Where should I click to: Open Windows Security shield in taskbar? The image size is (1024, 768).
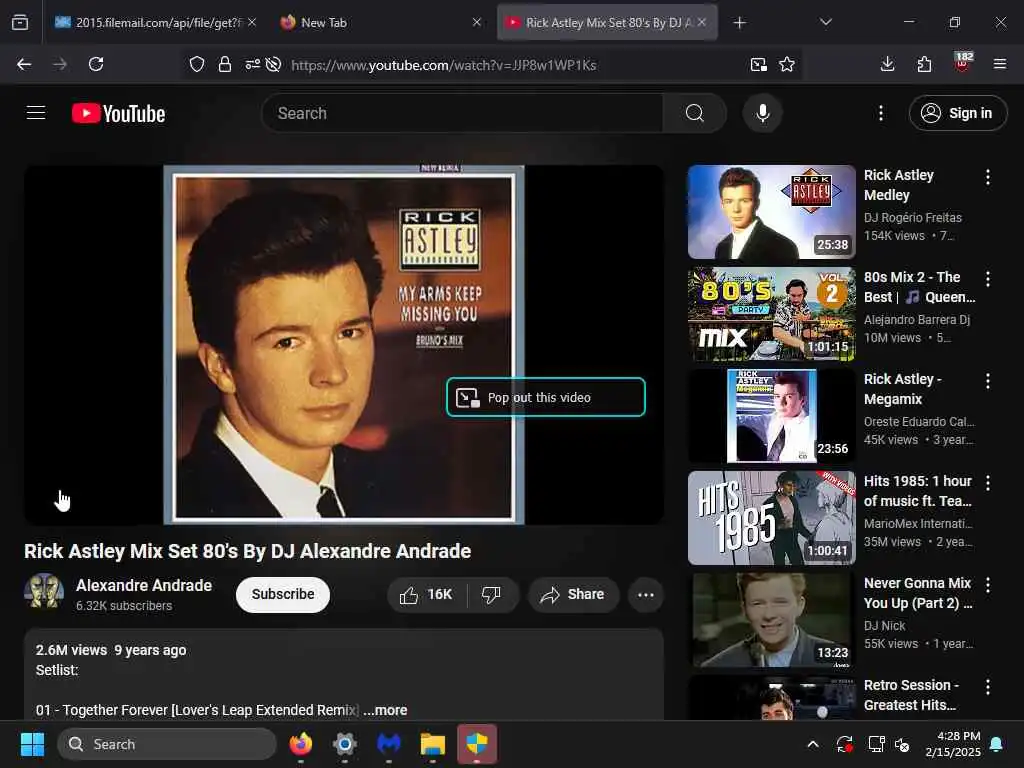click(477, 744)
